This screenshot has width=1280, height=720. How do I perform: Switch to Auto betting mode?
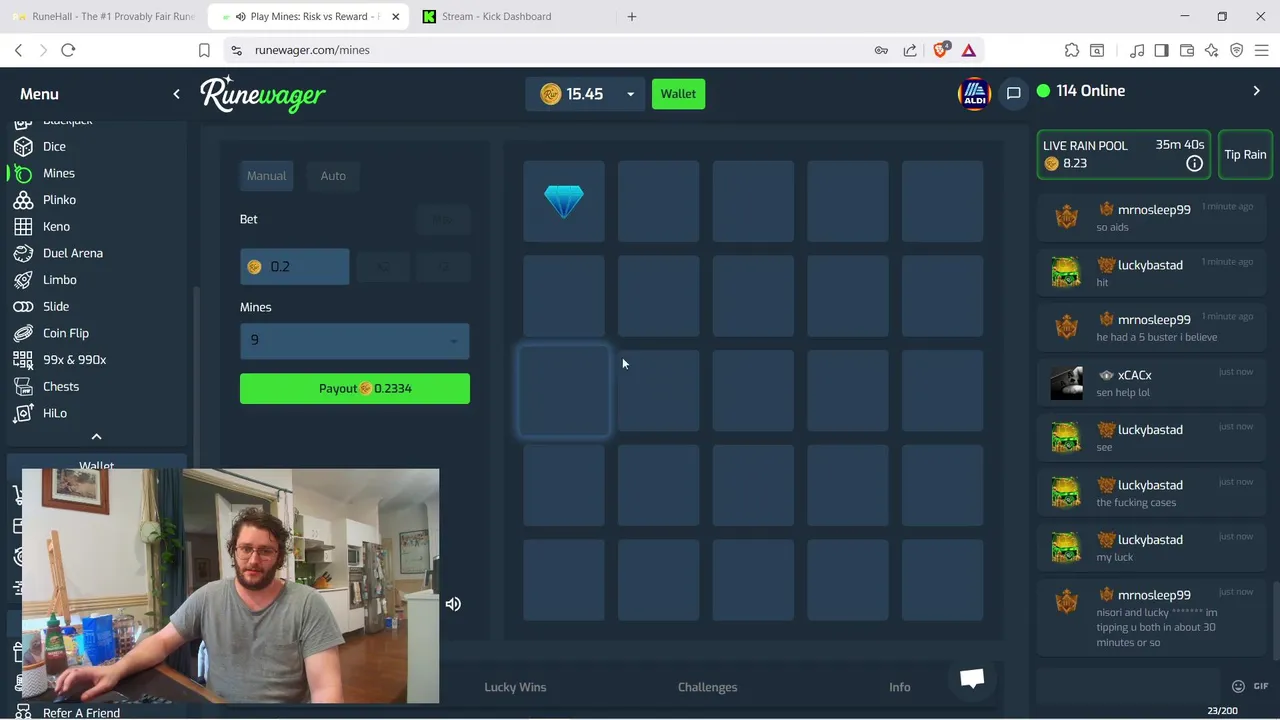click(333, 176)
